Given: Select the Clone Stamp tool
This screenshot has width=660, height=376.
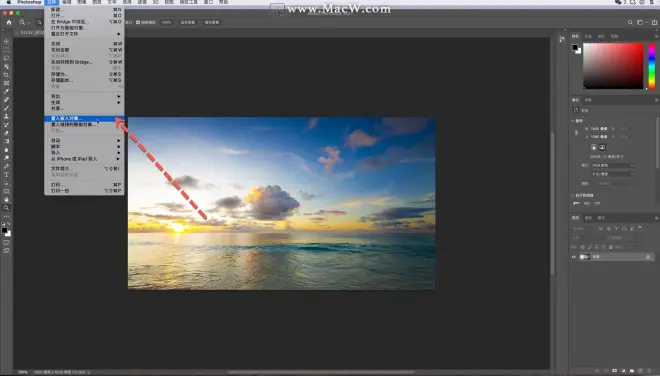Looking at the screenshot, I should 6,116.
